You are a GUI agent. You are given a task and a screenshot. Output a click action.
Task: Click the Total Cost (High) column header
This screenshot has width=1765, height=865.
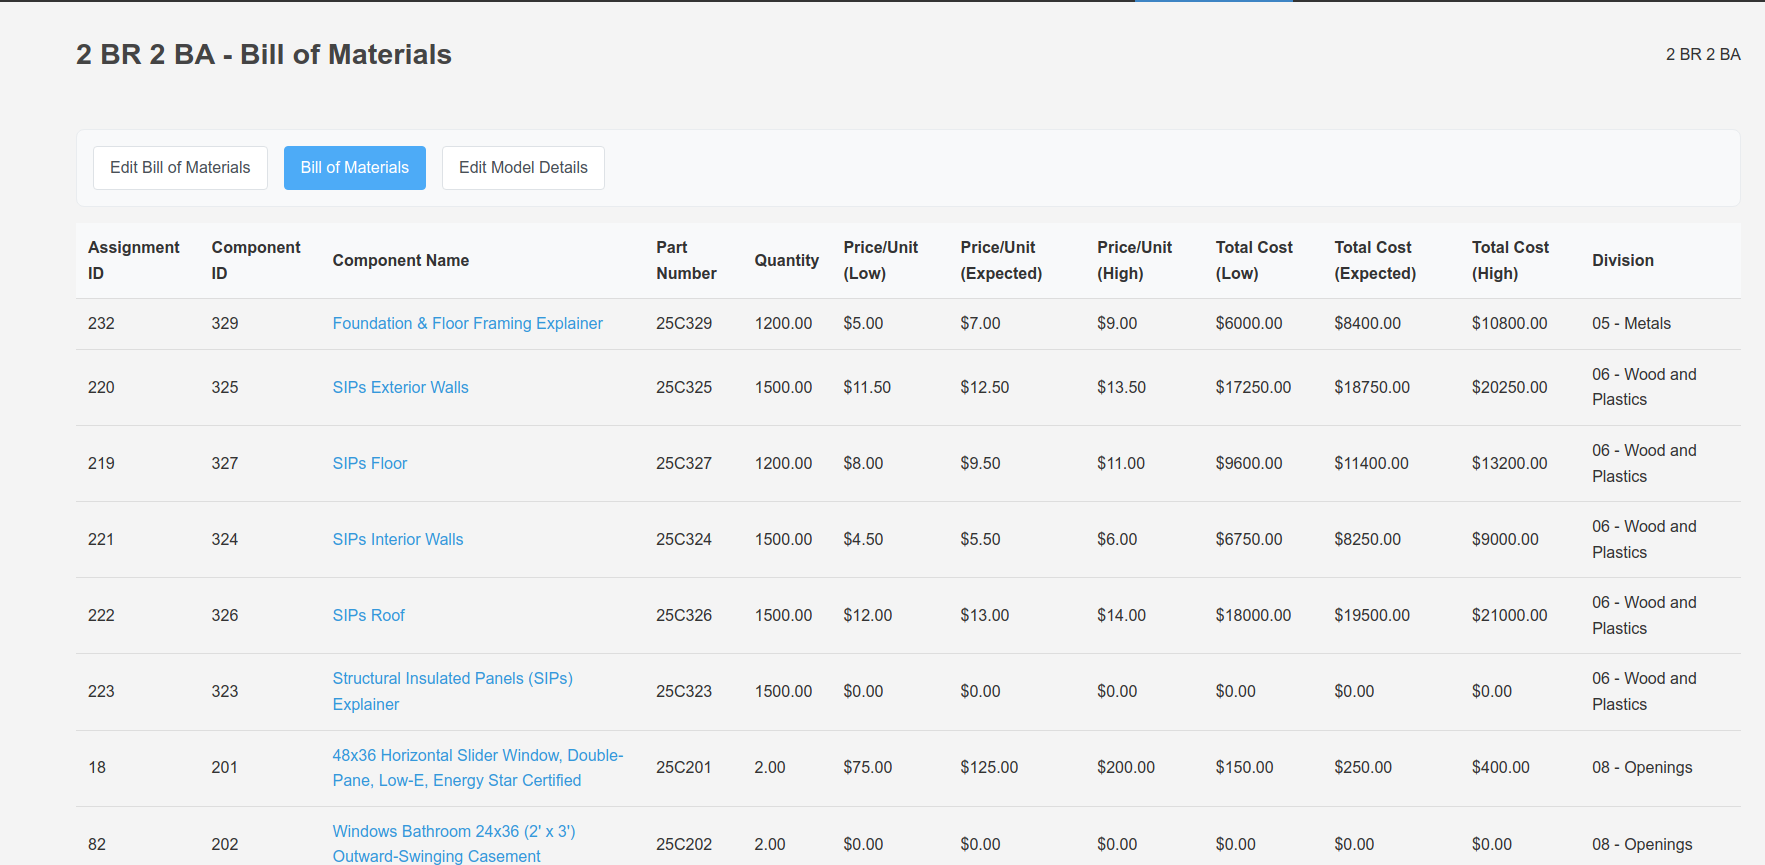tap(1510, 261)
